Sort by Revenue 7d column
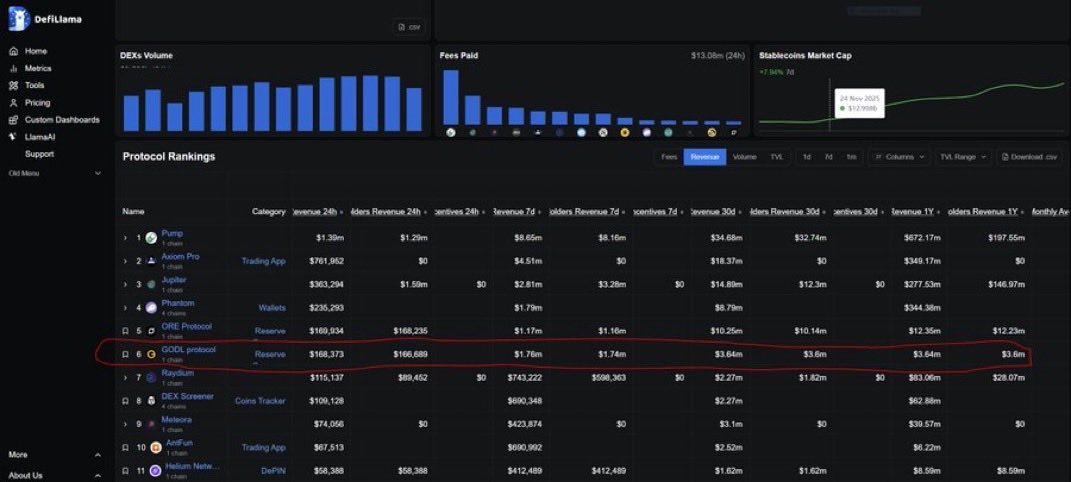 point(517,212)
